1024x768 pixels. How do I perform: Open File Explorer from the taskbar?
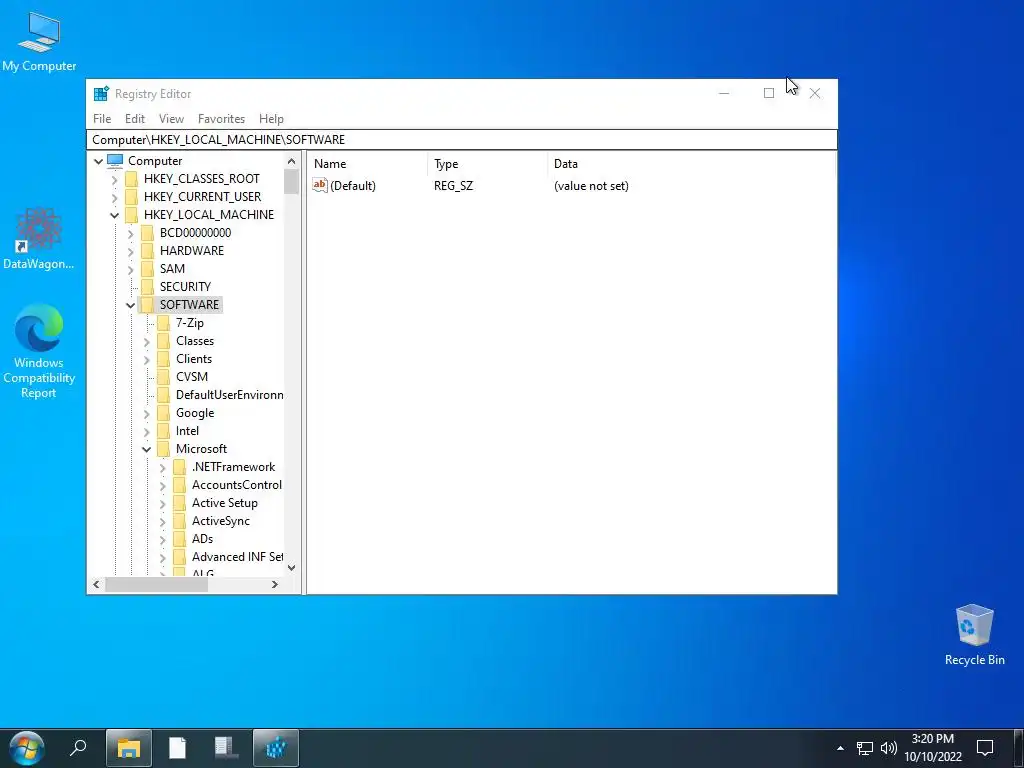[x=129, y=748]
